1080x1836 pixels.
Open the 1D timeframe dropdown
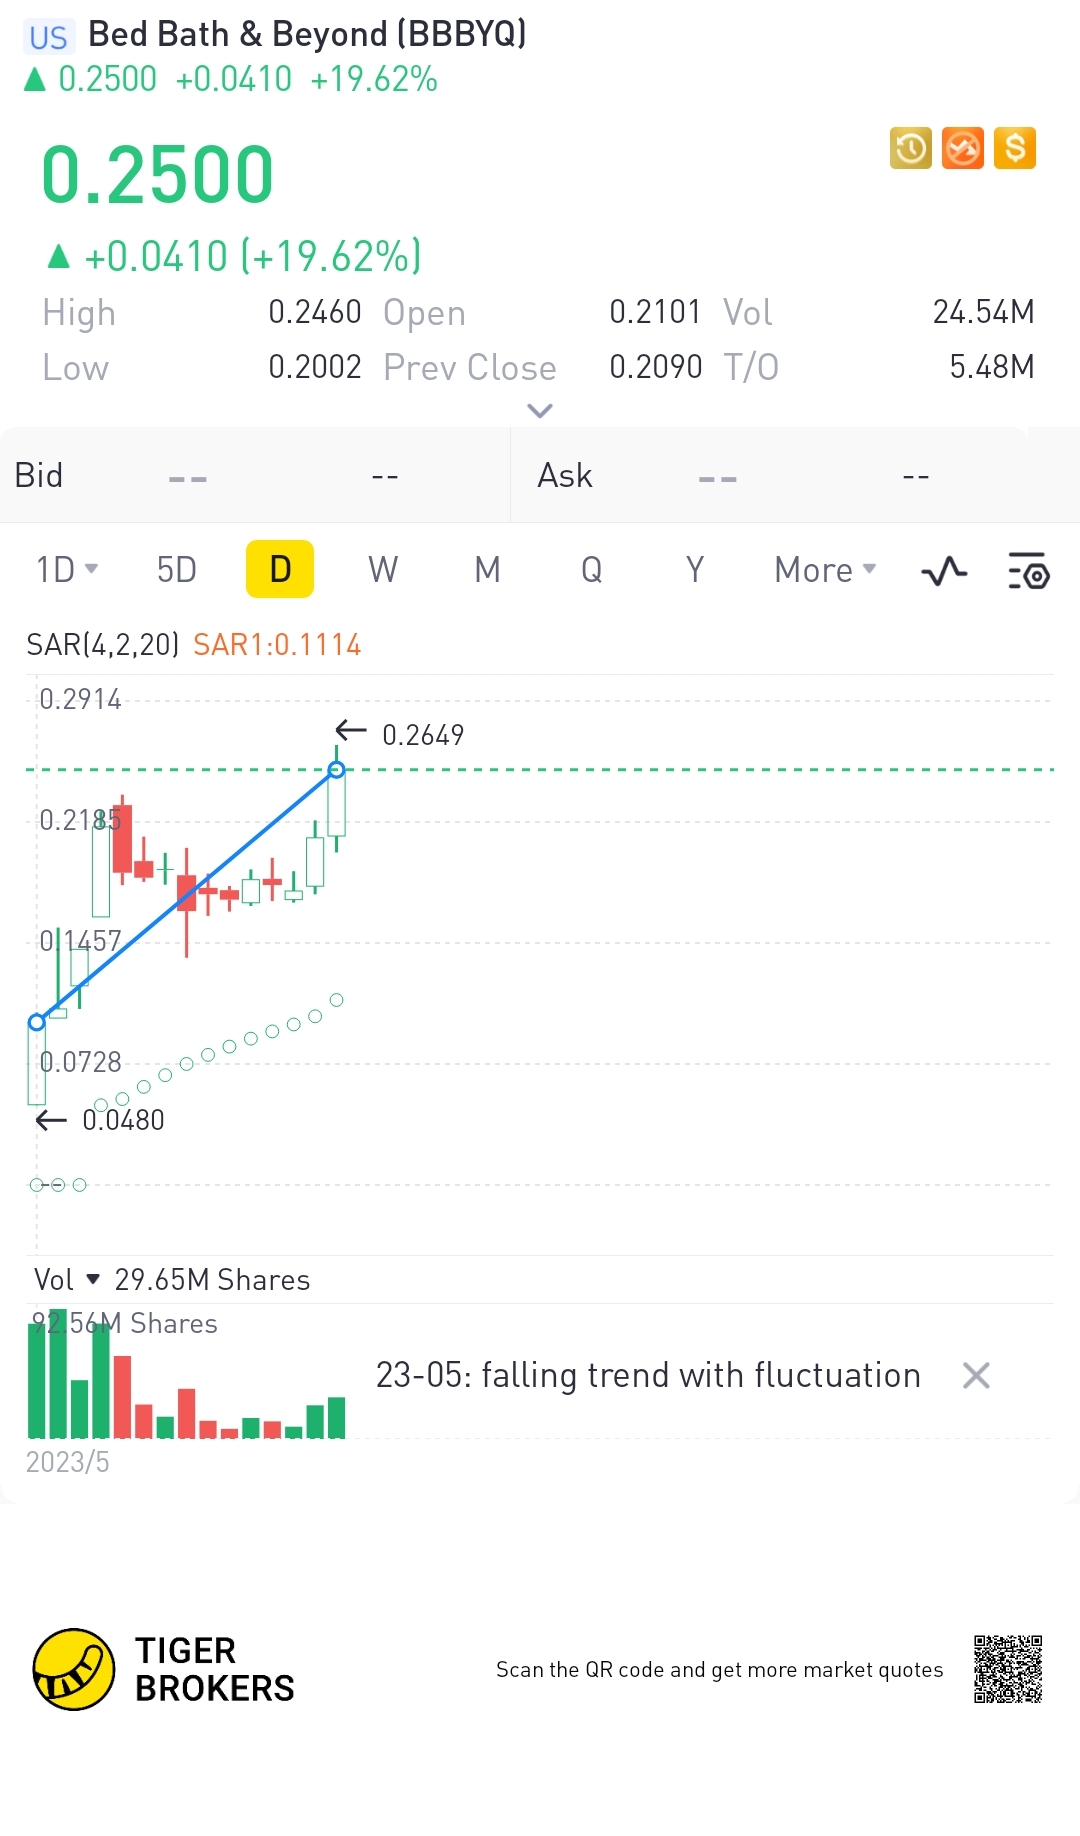click(x=67, y=570)
